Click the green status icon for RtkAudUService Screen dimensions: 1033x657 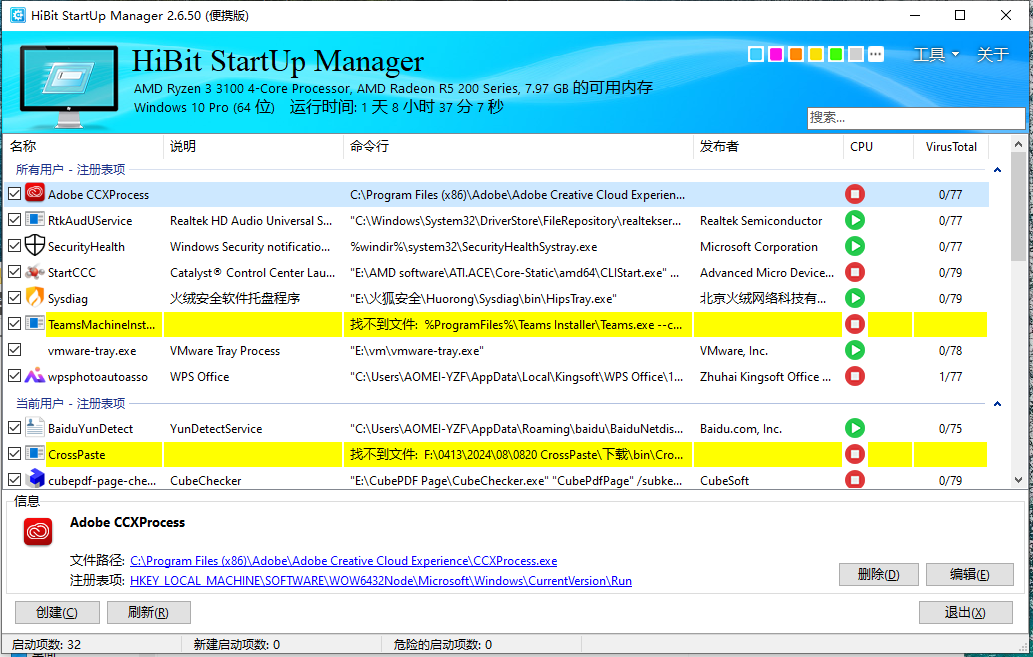pyautogui.click(x=855, y=220)
